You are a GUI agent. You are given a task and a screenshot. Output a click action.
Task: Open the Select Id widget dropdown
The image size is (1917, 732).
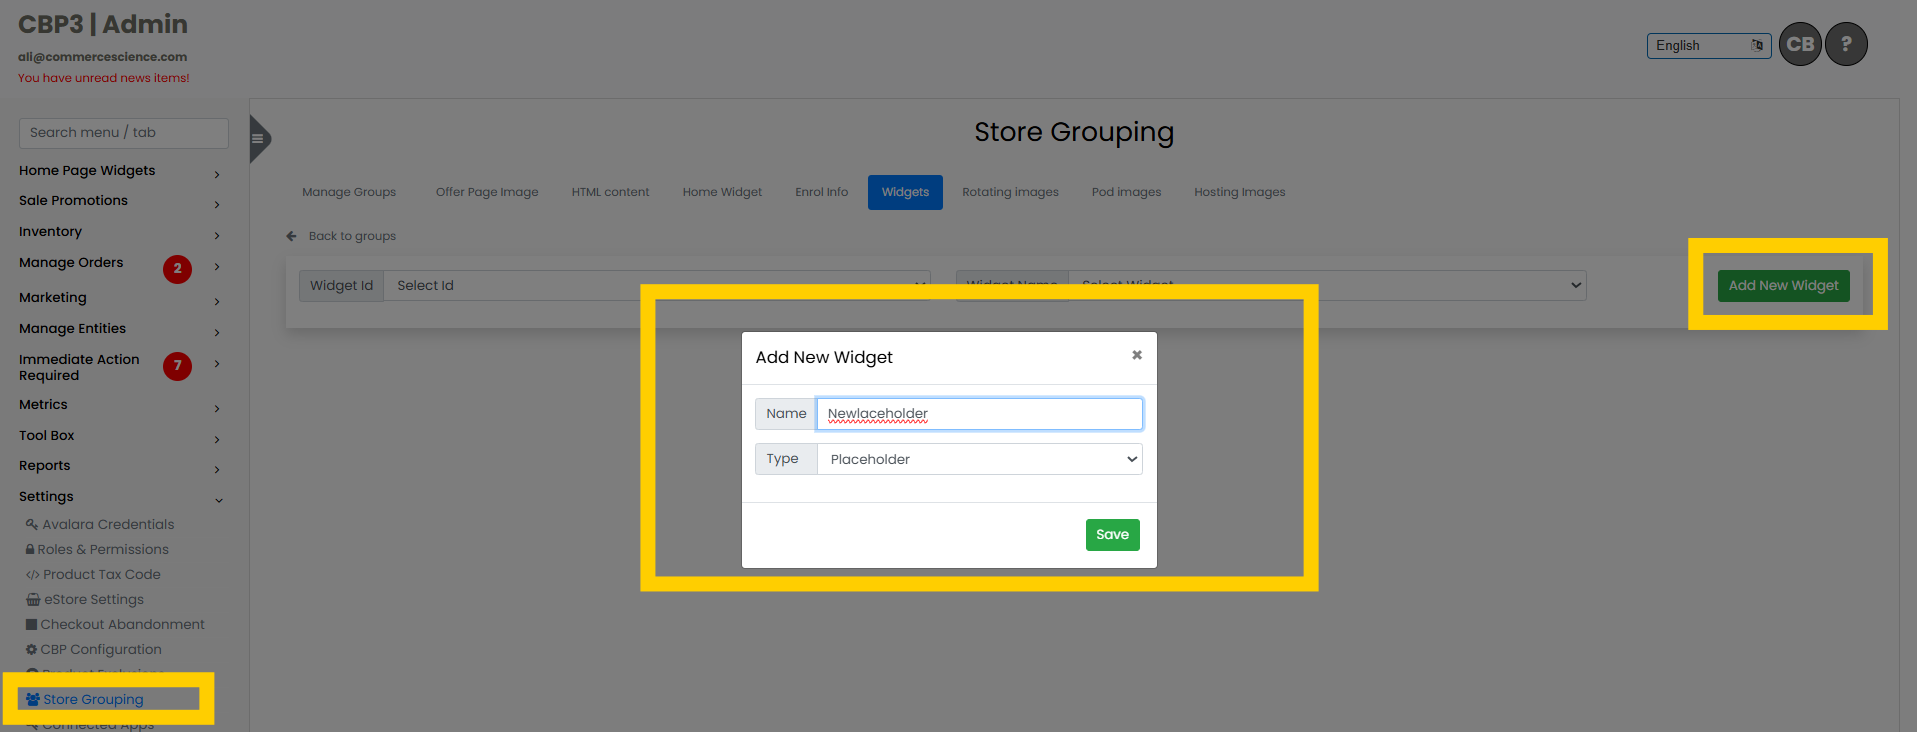(x=656, y=285)
